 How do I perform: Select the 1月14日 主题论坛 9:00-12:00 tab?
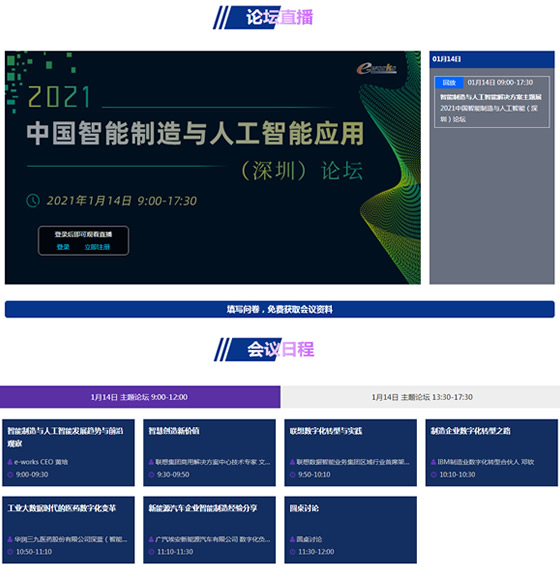point(140,397)
